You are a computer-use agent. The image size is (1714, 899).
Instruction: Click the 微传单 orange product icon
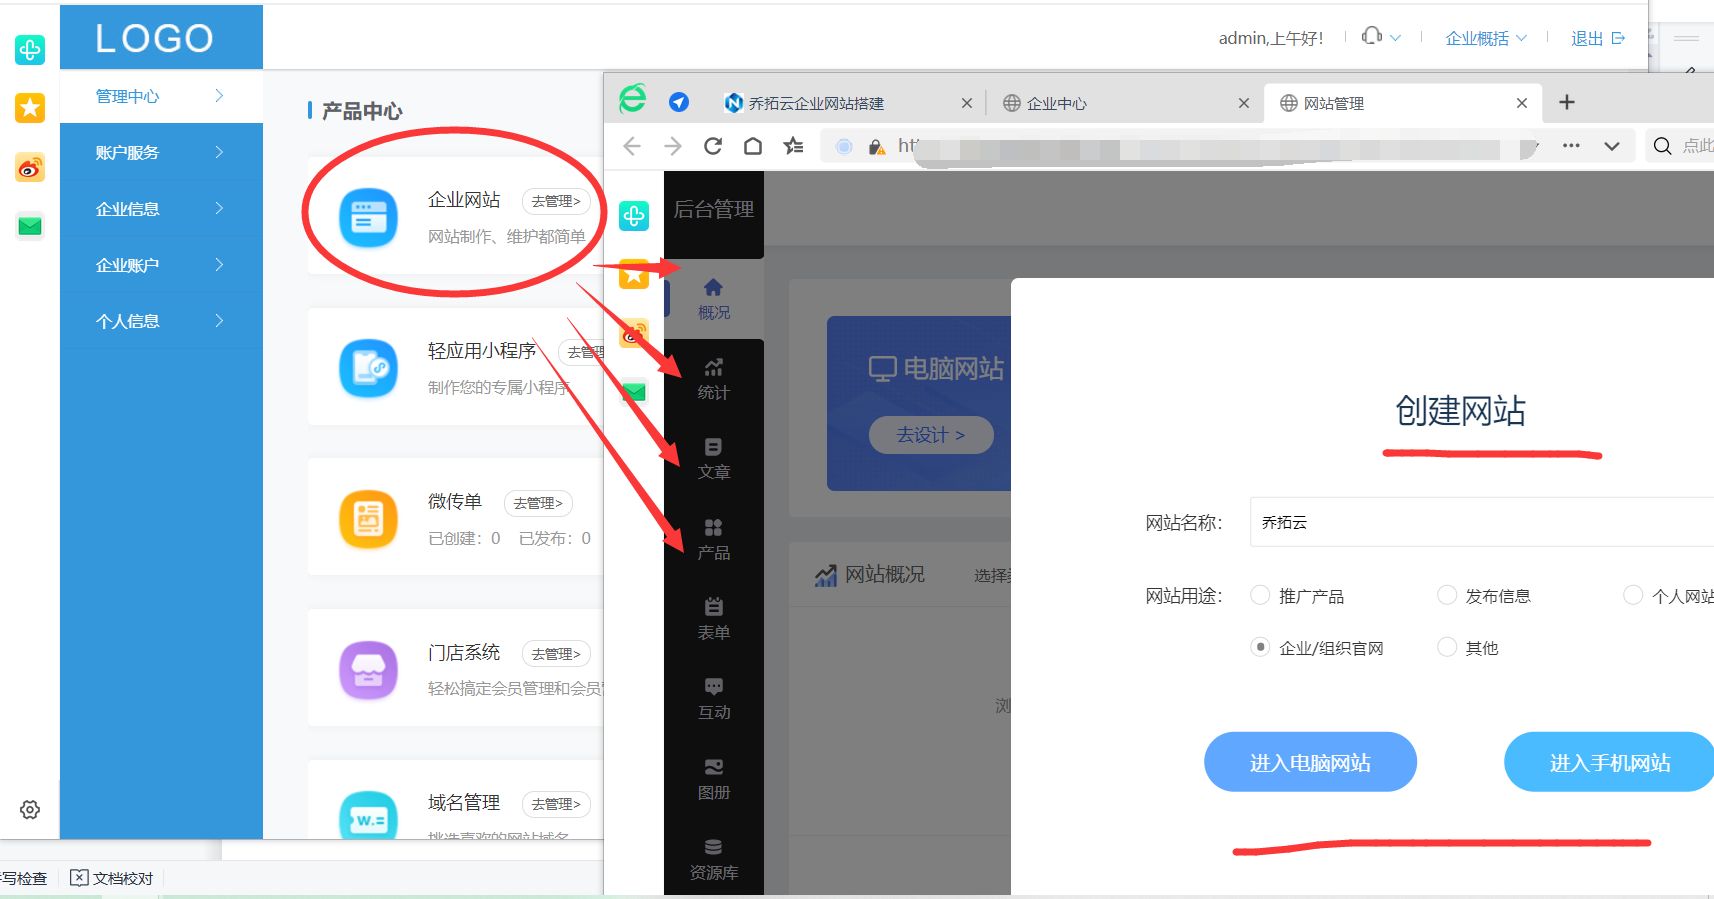tap(368, 519)
